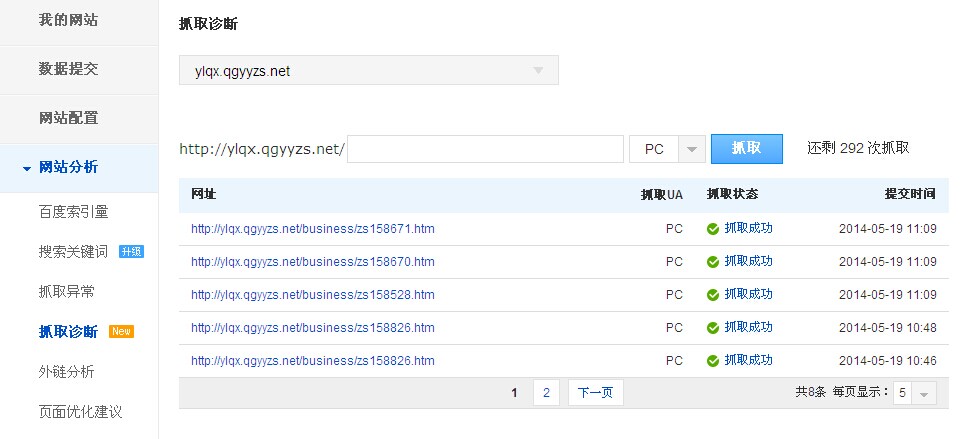This screenshot has width=966, height=439.
Task: Focus the URL path input field
Action: coord(485,149)
